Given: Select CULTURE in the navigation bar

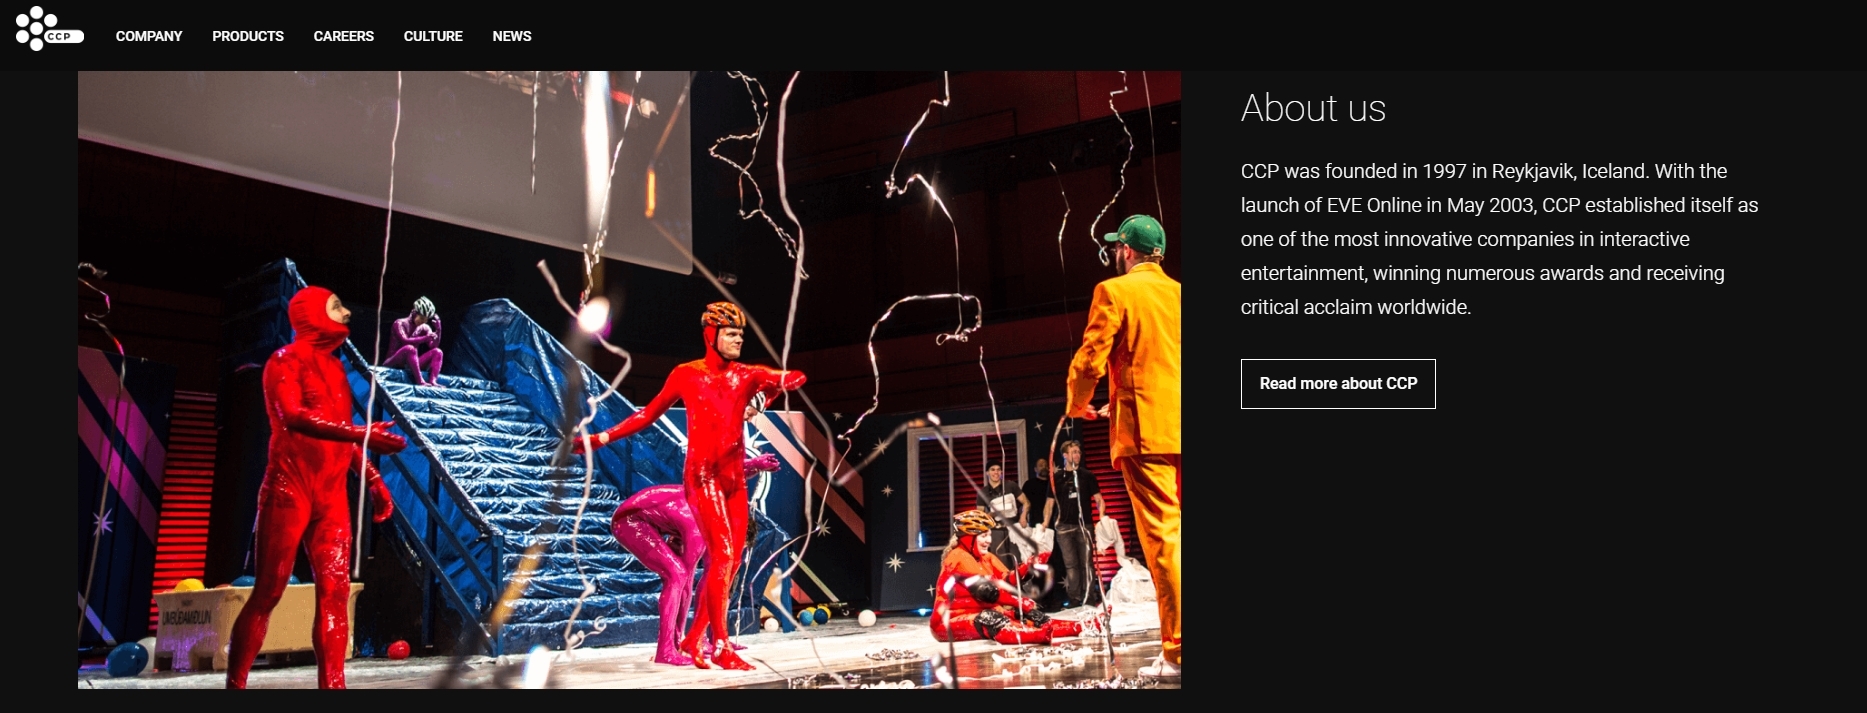Looking at the screenshot, I should (433, 36).
